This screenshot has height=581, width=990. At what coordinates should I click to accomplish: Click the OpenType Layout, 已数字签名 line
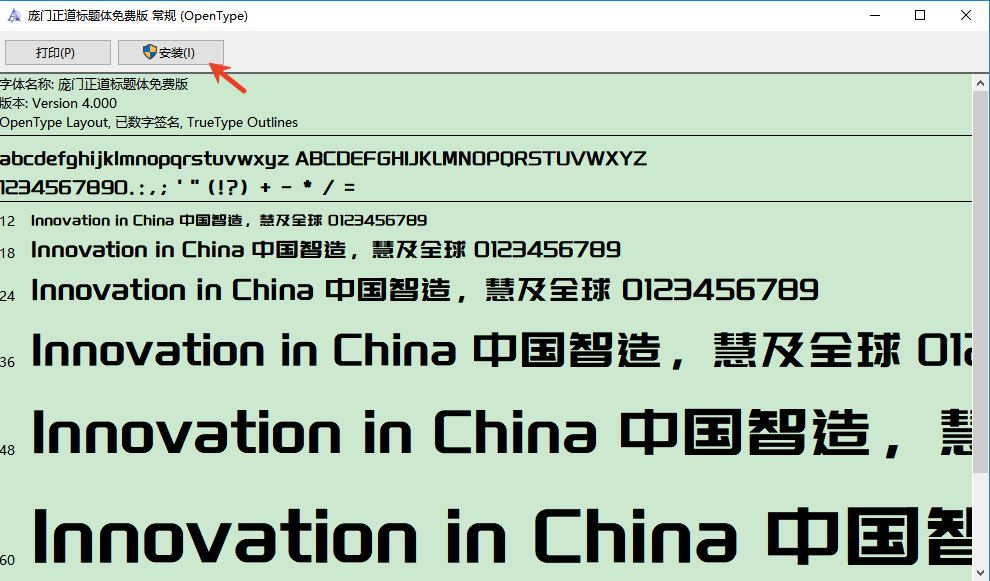point(149,122)
